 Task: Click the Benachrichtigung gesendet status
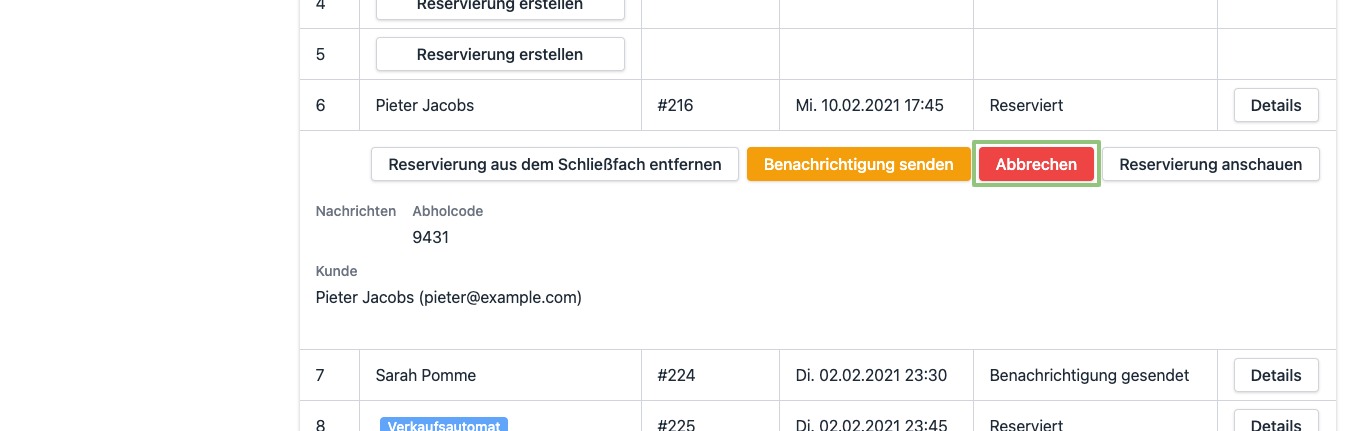pyautogui.click(x=1089, y=376)
